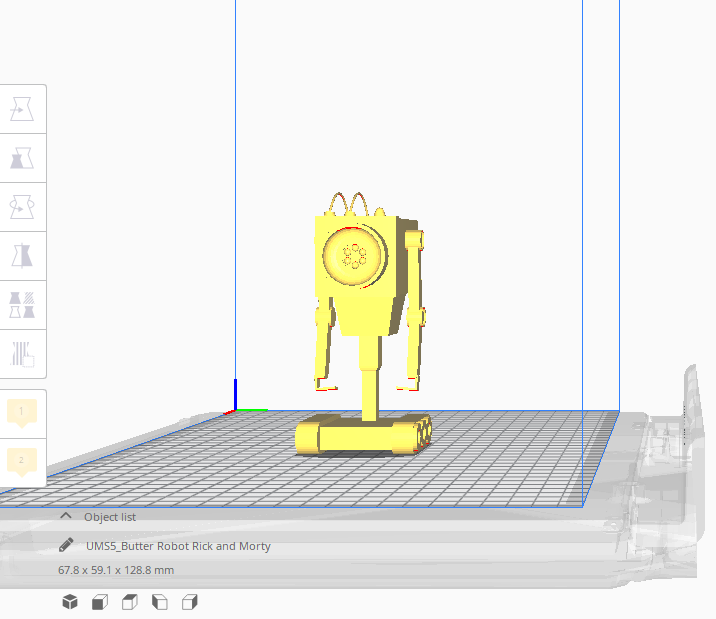Select UMS5_Butter Robot Rick and Morty name

[178, 546]
